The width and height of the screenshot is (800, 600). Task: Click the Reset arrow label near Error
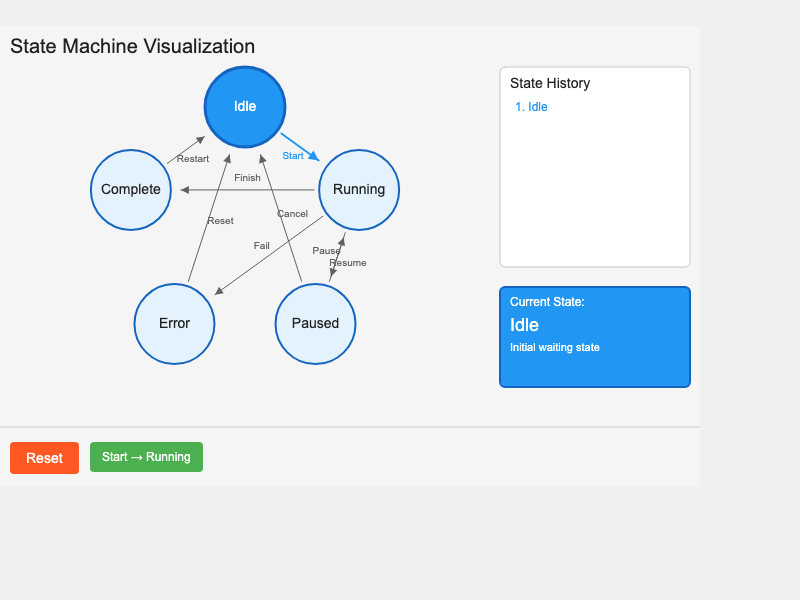220,221
